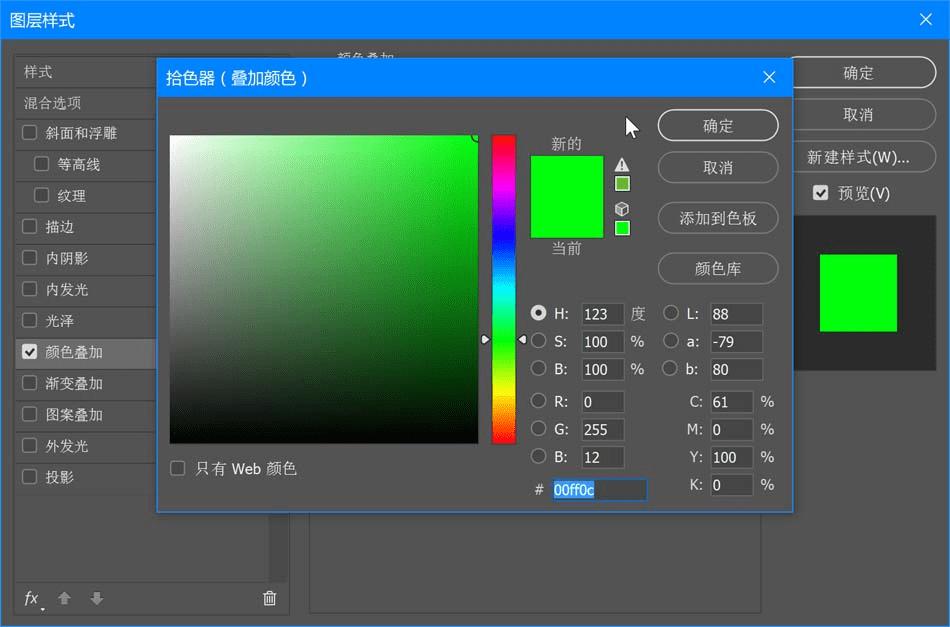Click the S saturation value field
950x627 pixels.
point(602,342)
